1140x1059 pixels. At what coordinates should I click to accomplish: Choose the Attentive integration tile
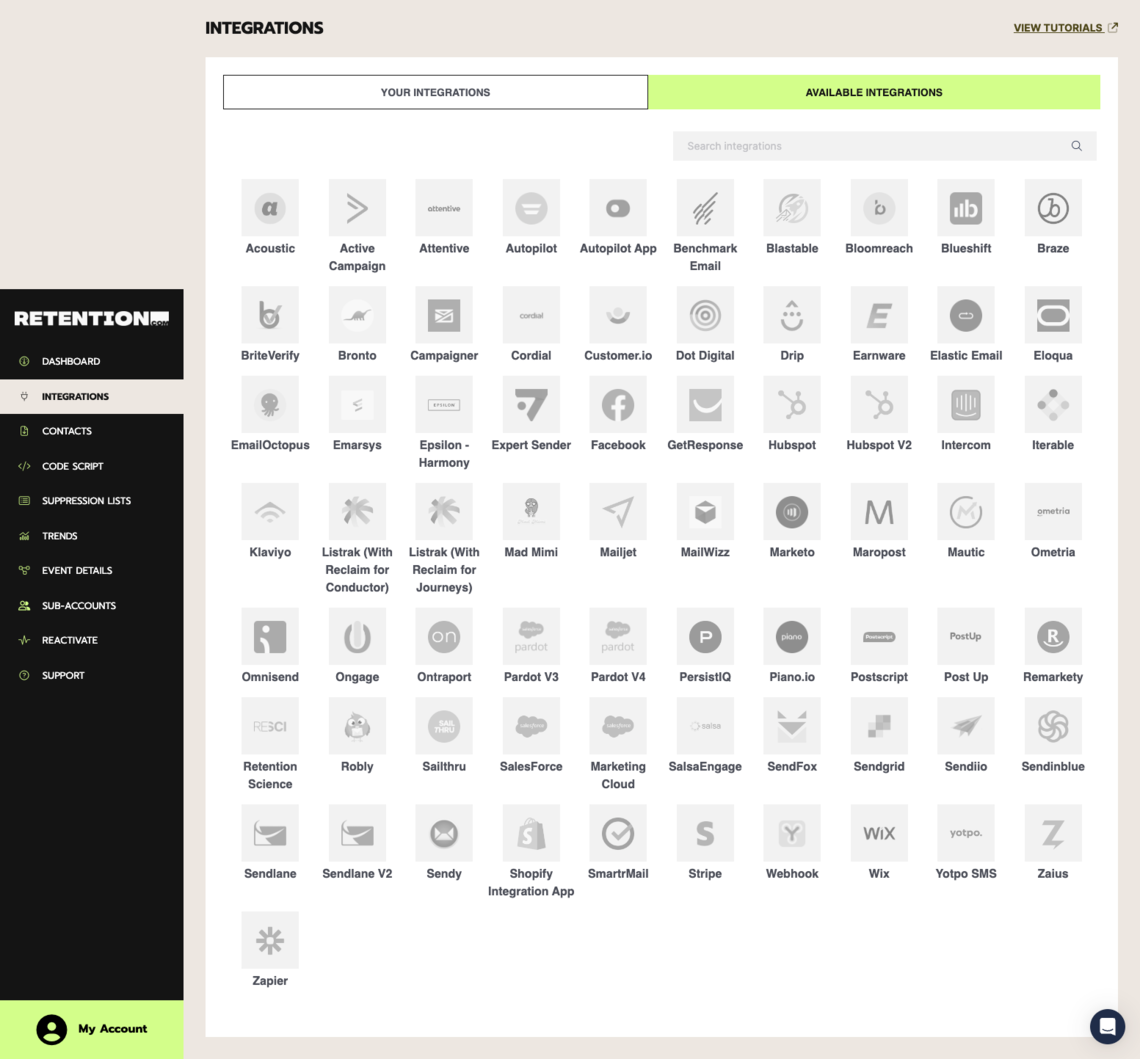click(444, 208)
